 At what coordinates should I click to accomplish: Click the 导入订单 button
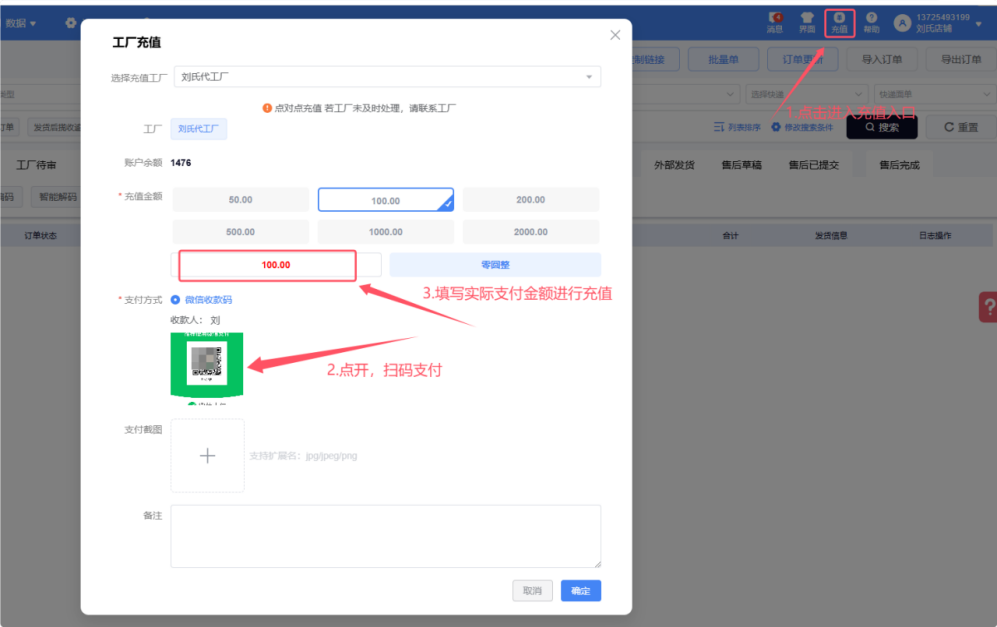point(881,59)
